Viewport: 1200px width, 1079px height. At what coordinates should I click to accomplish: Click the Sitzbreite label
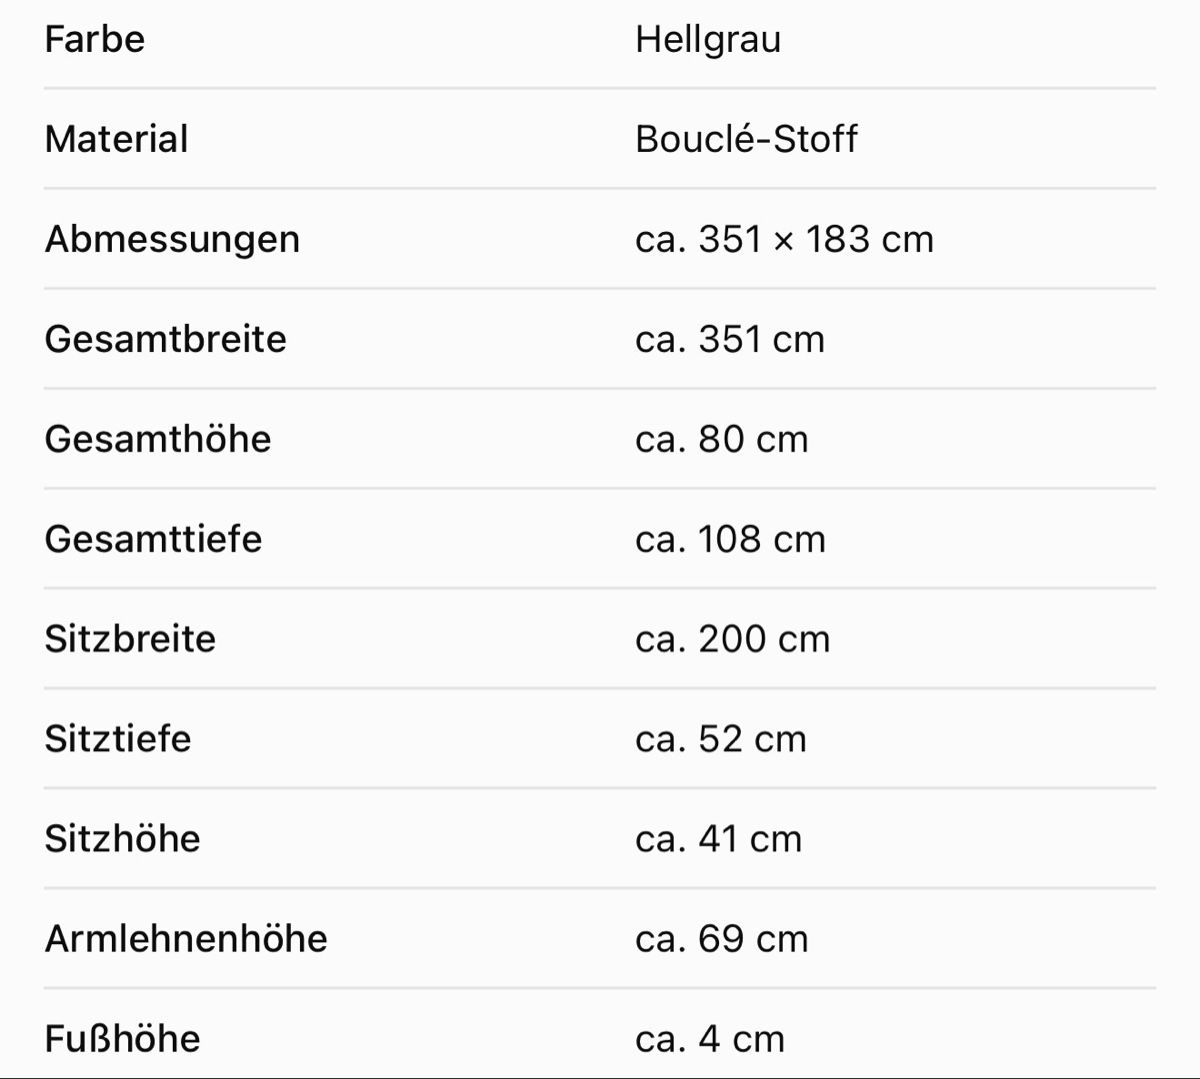pos(130,639)
